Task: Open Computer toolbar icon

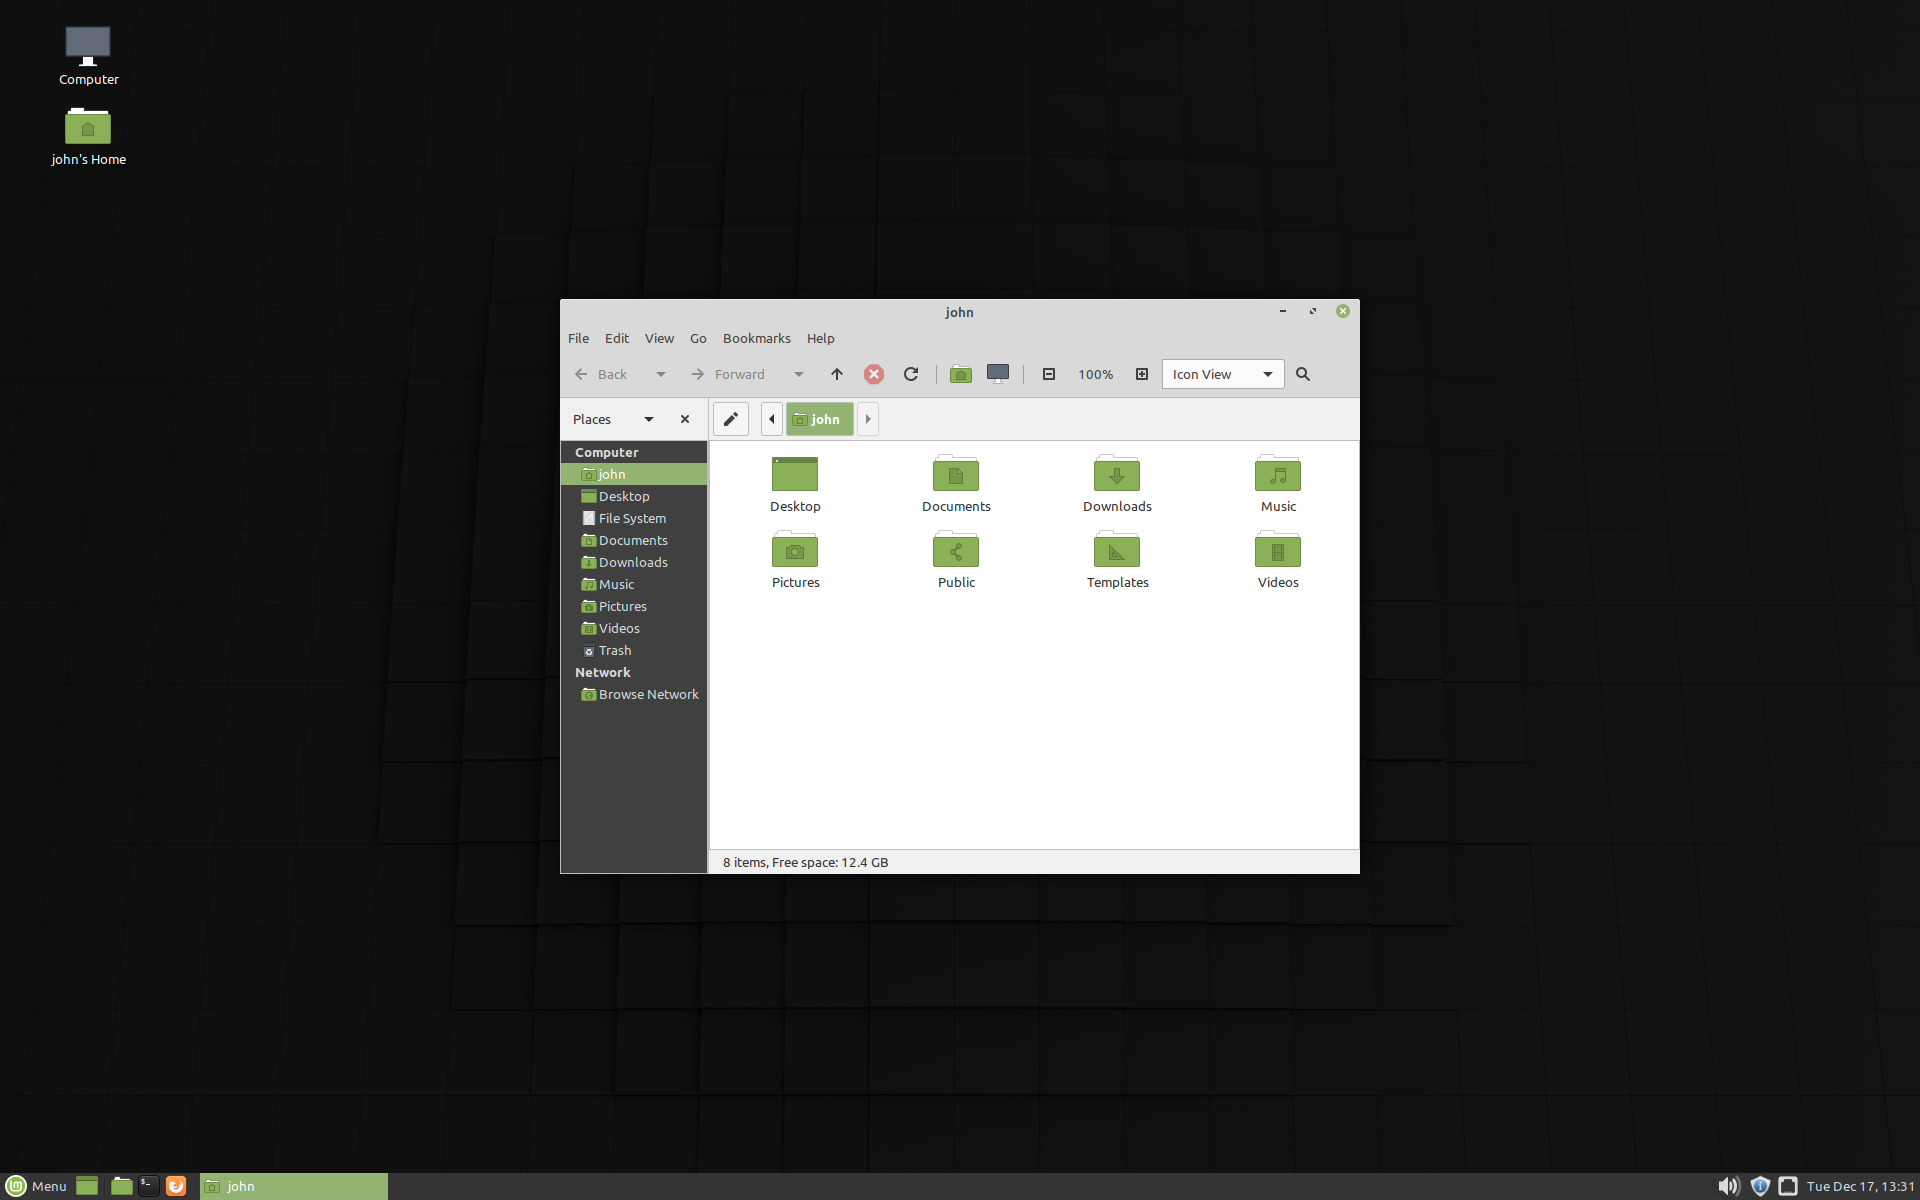Action: [x=998, y=374]
